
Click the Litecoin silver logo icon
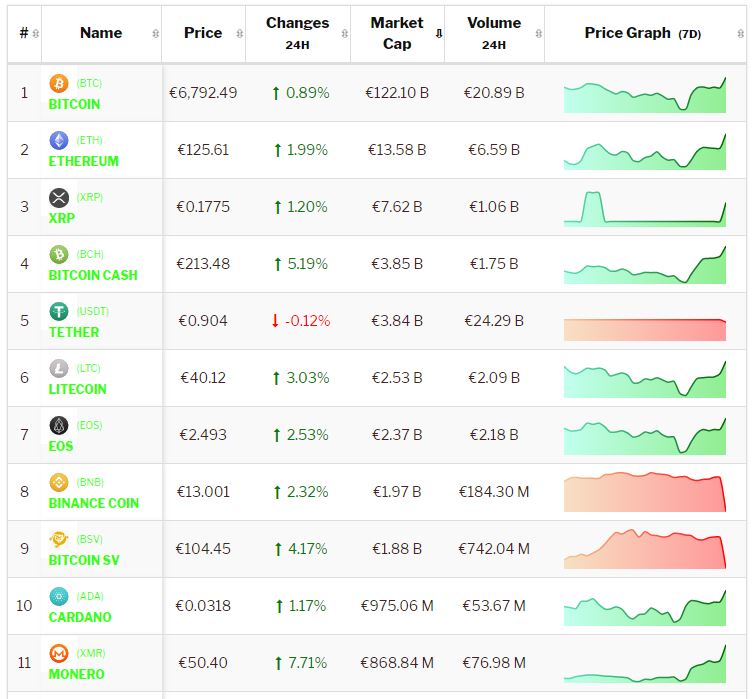click(58, 368)
